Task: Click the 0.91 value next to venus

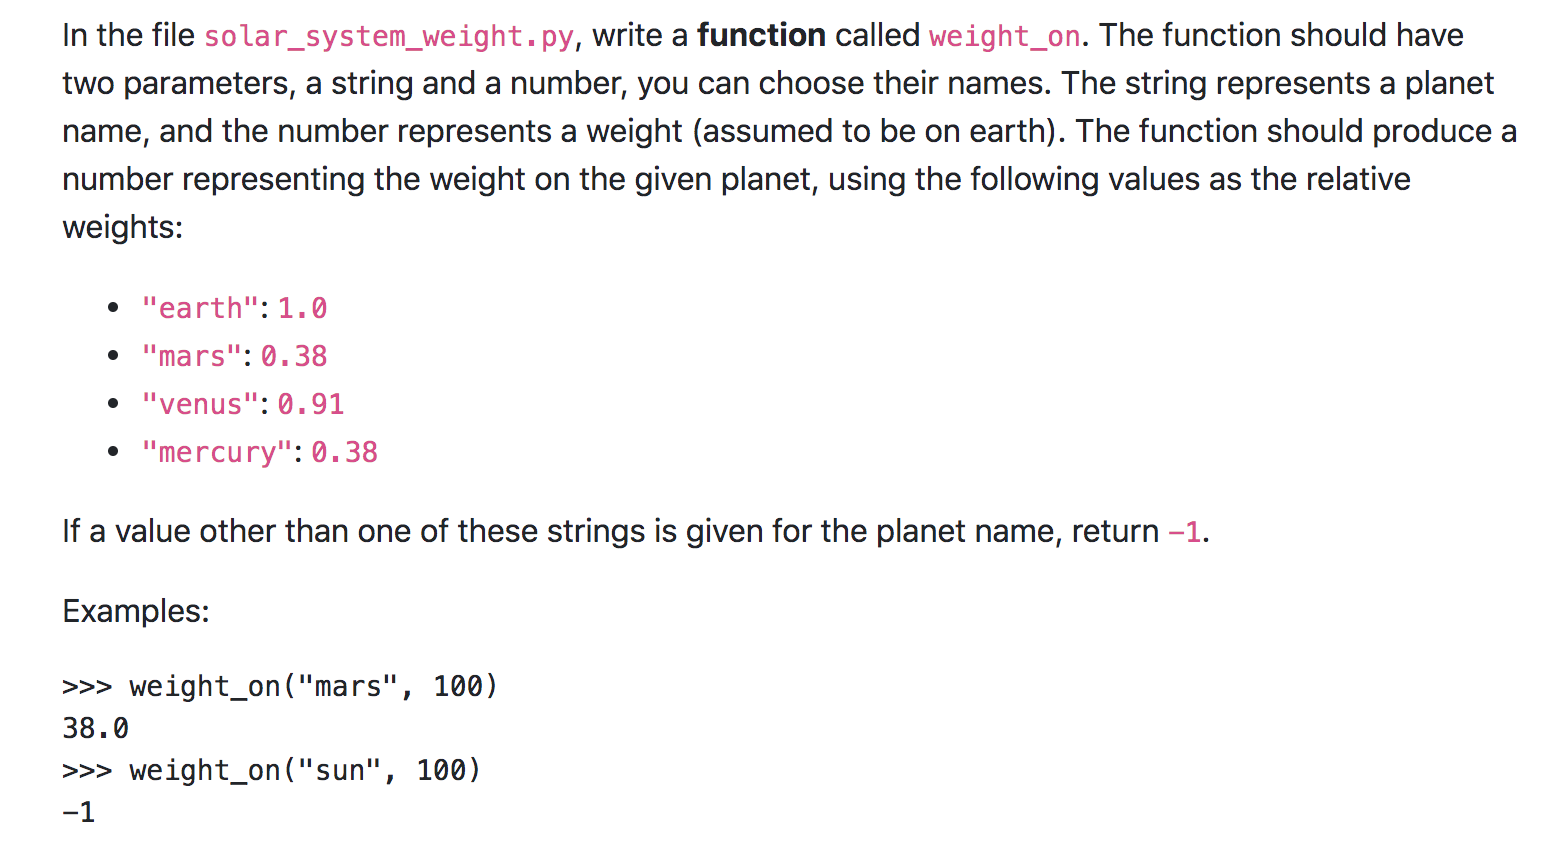Action: (311, 404)
